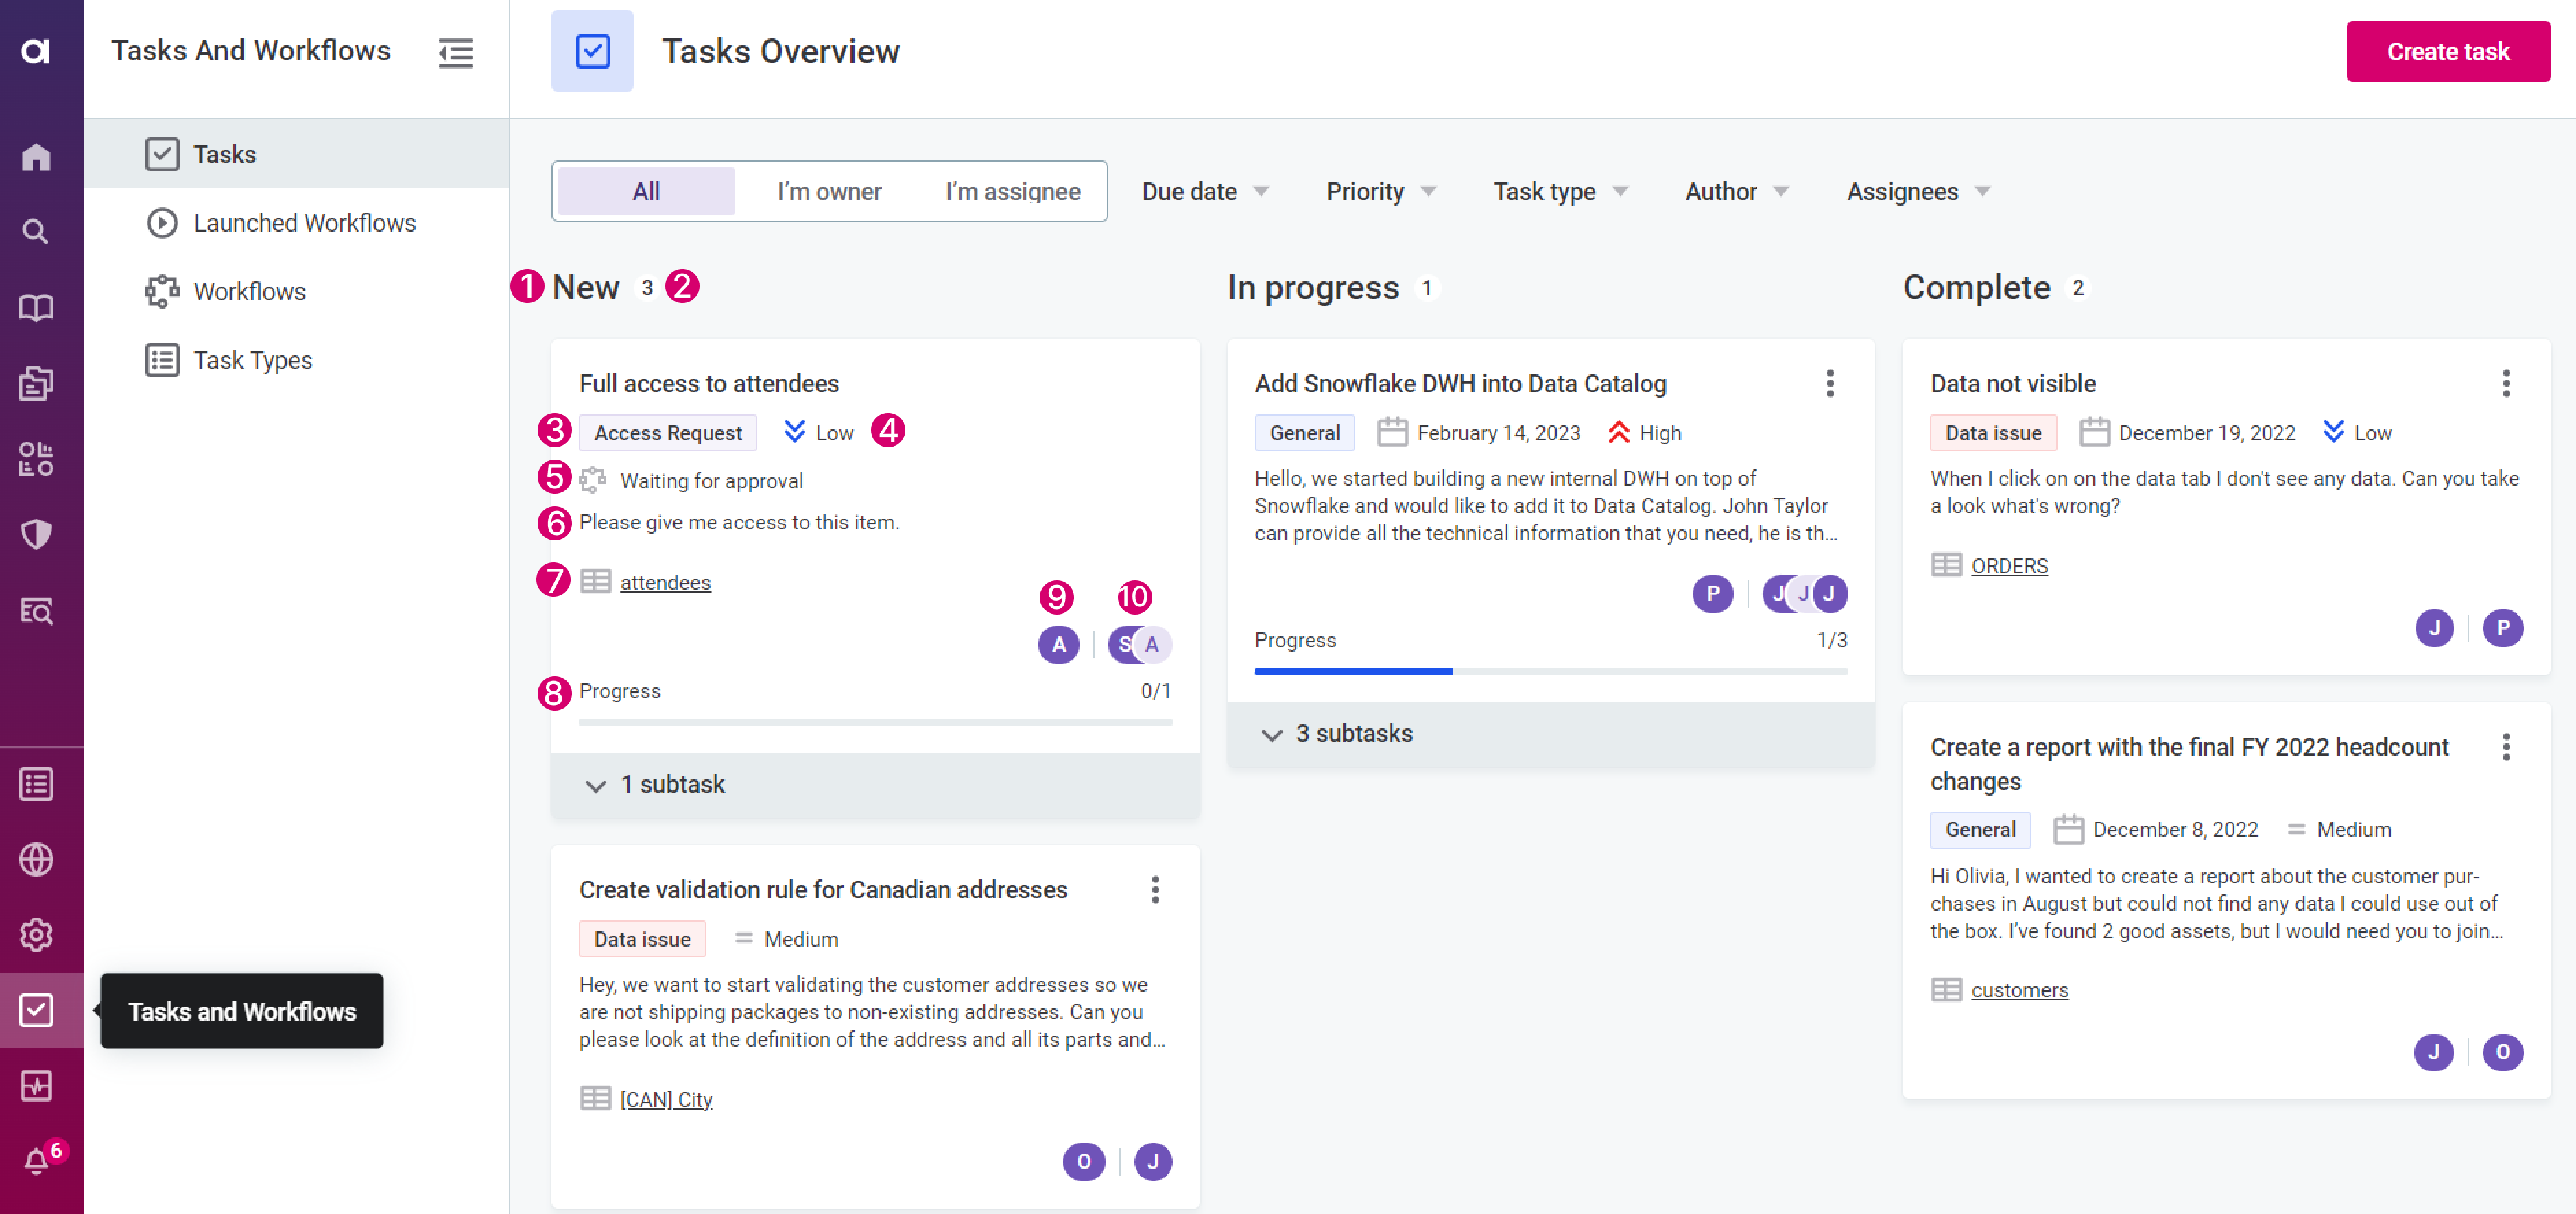This screenshot has width=2576, height=1214.
Task: Open Task Types in navigation
Action: pos(252,360)
